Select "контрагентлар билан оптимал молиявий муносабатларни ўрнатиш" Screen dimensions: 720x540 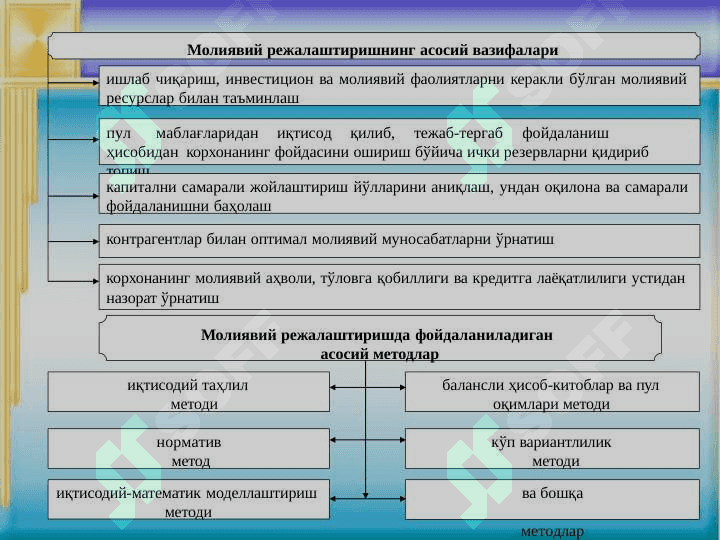click(x=399, y=241)
